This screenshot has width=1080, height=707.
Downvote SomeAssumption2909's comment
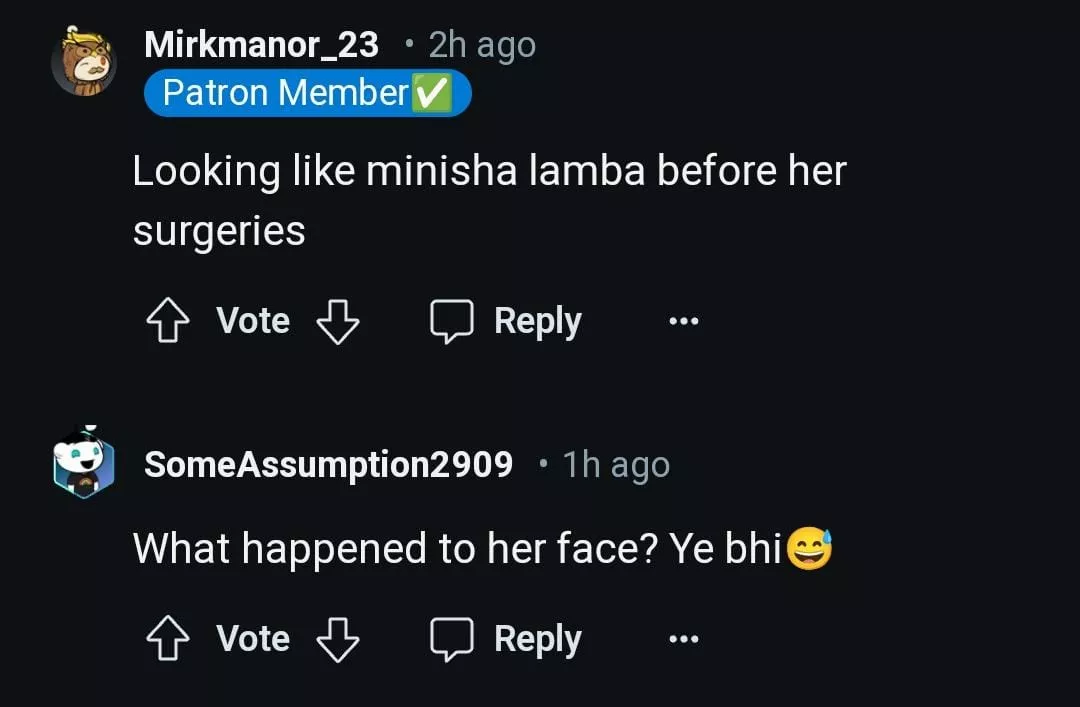(337, 640)
